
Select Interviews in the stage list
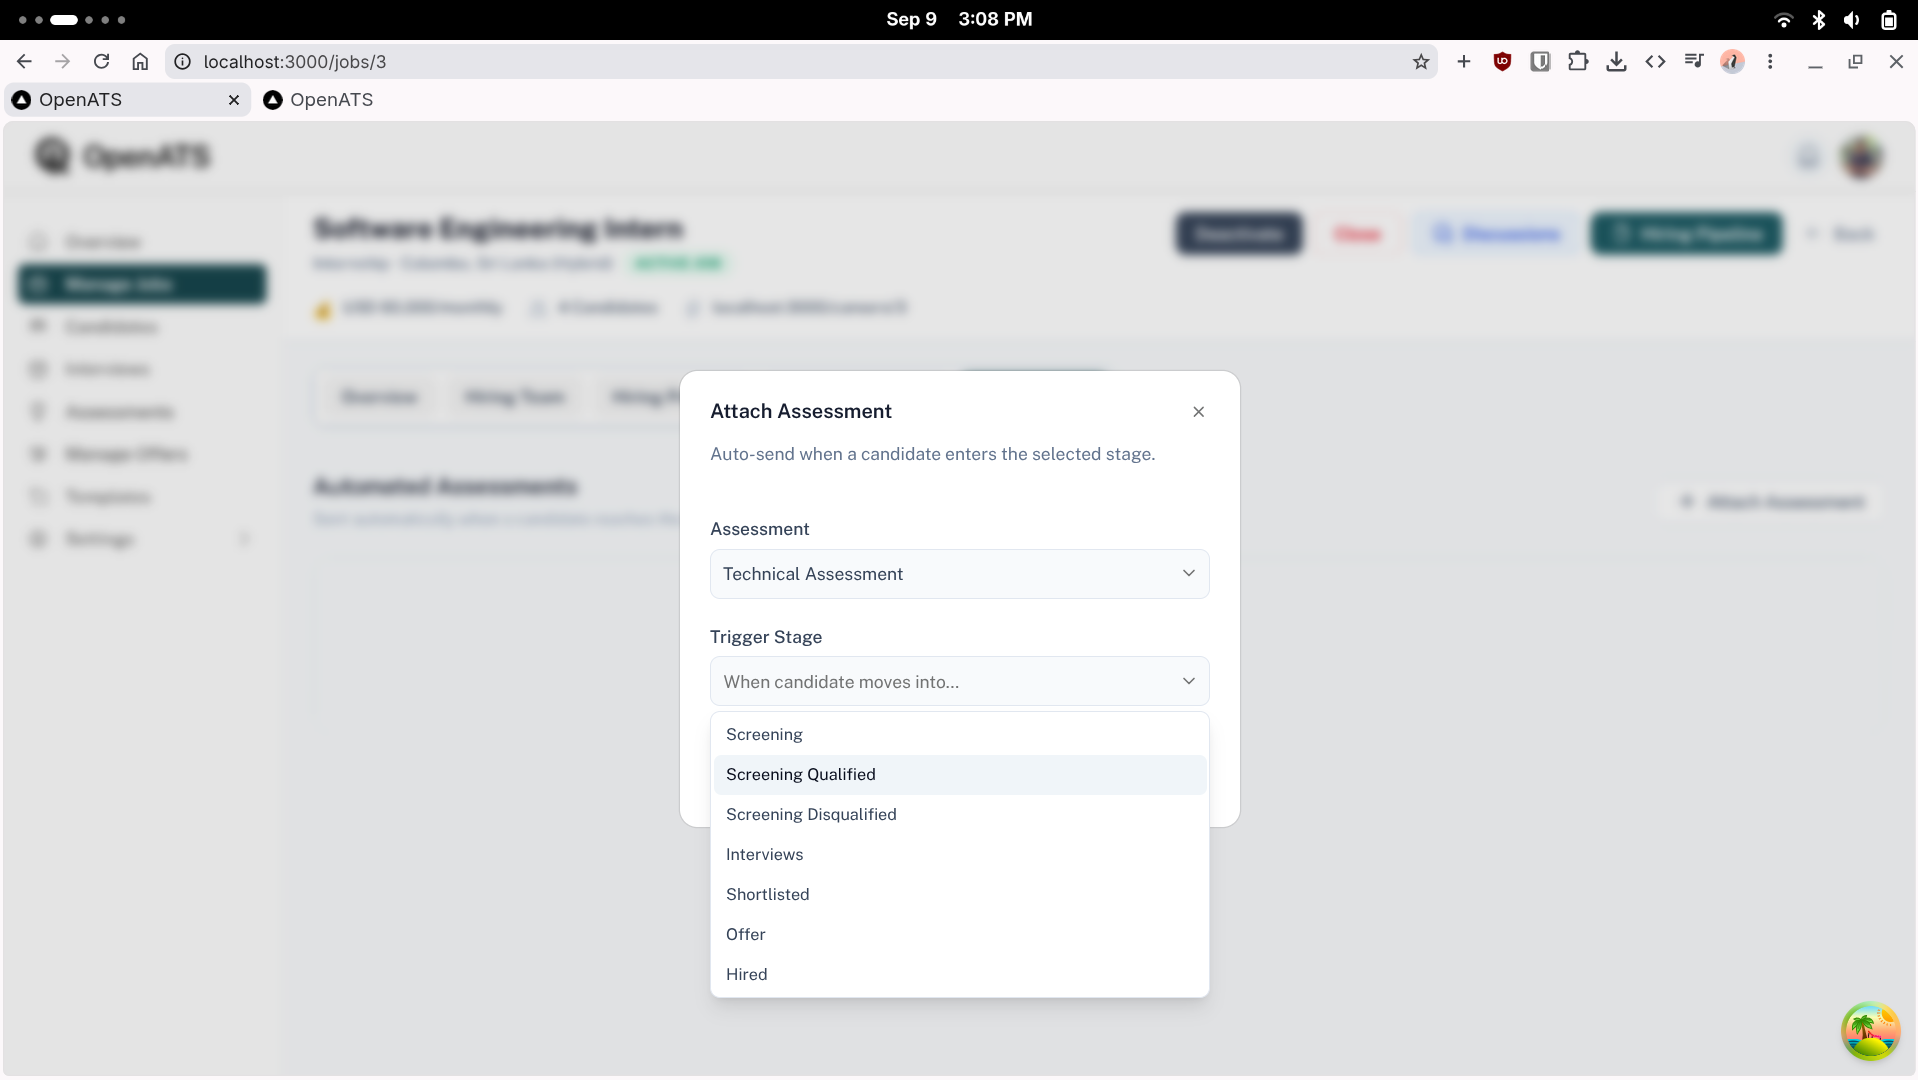[959, 855]
